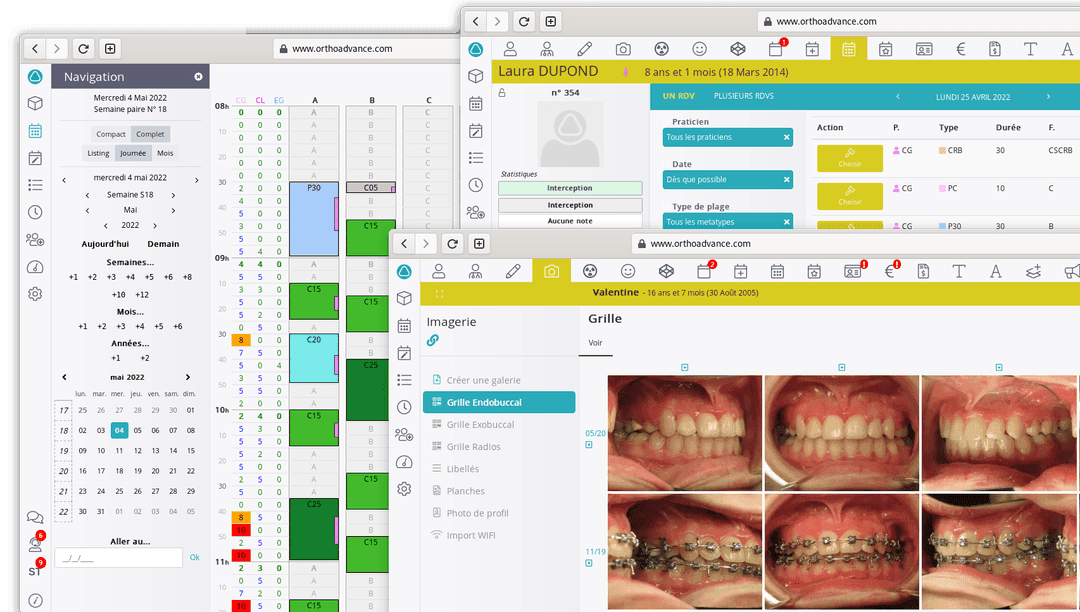
Task: Click the 3D cube codepen icon in Laura DUPOND toolbar
Action: 738,49
